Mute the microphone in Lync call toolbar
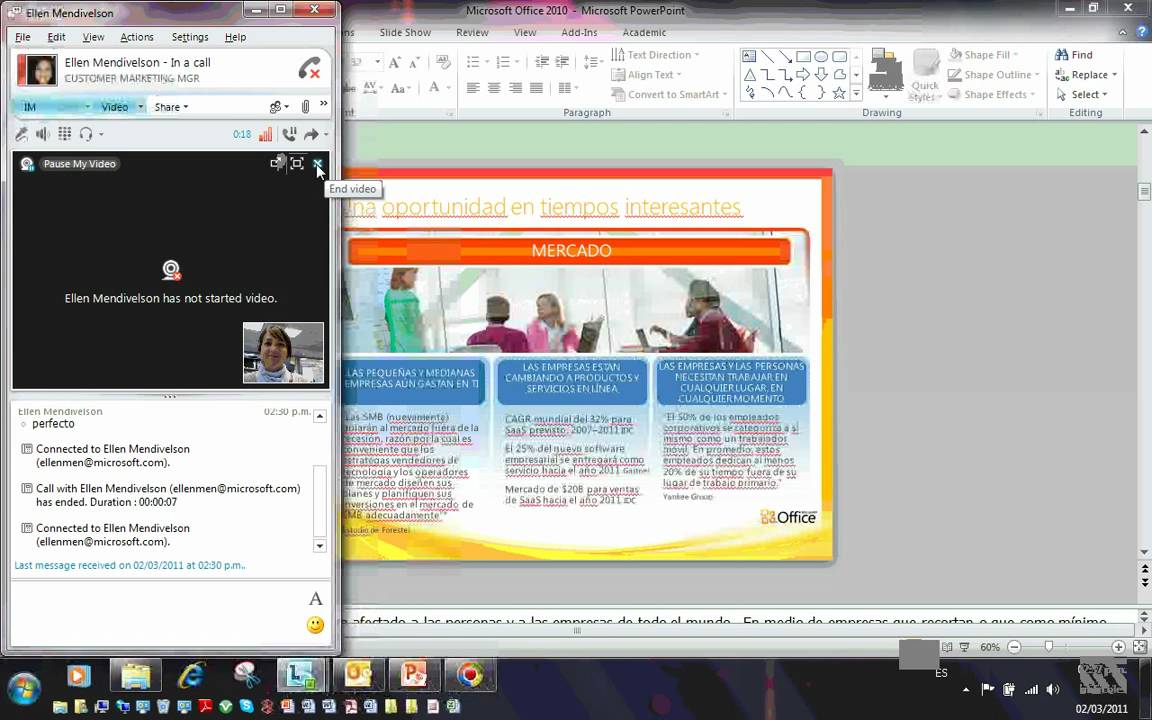The image size is (1152, 720). pos(22,134)
